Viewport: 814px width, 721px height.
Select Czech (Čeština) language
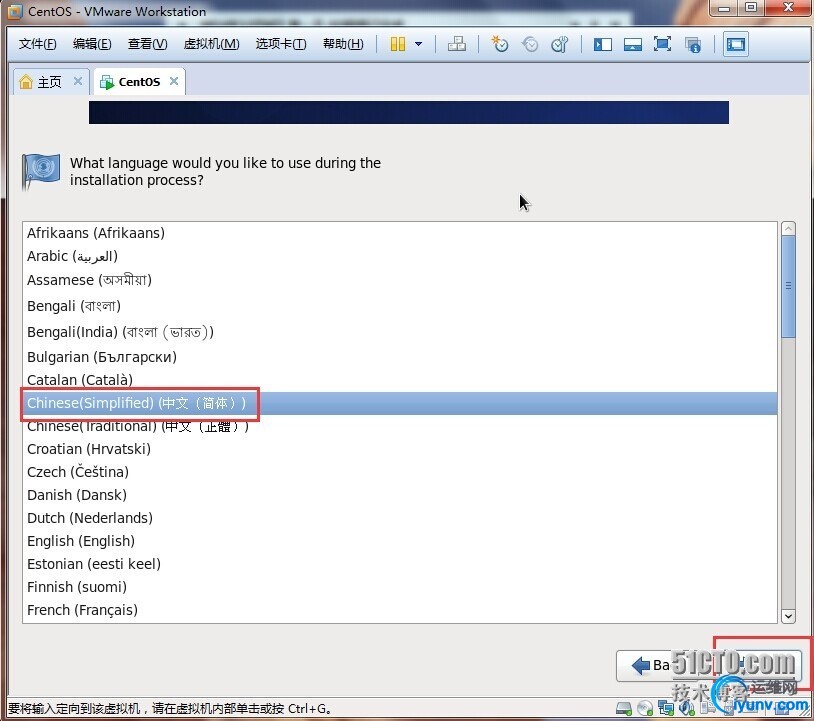[x=400, y=472]
